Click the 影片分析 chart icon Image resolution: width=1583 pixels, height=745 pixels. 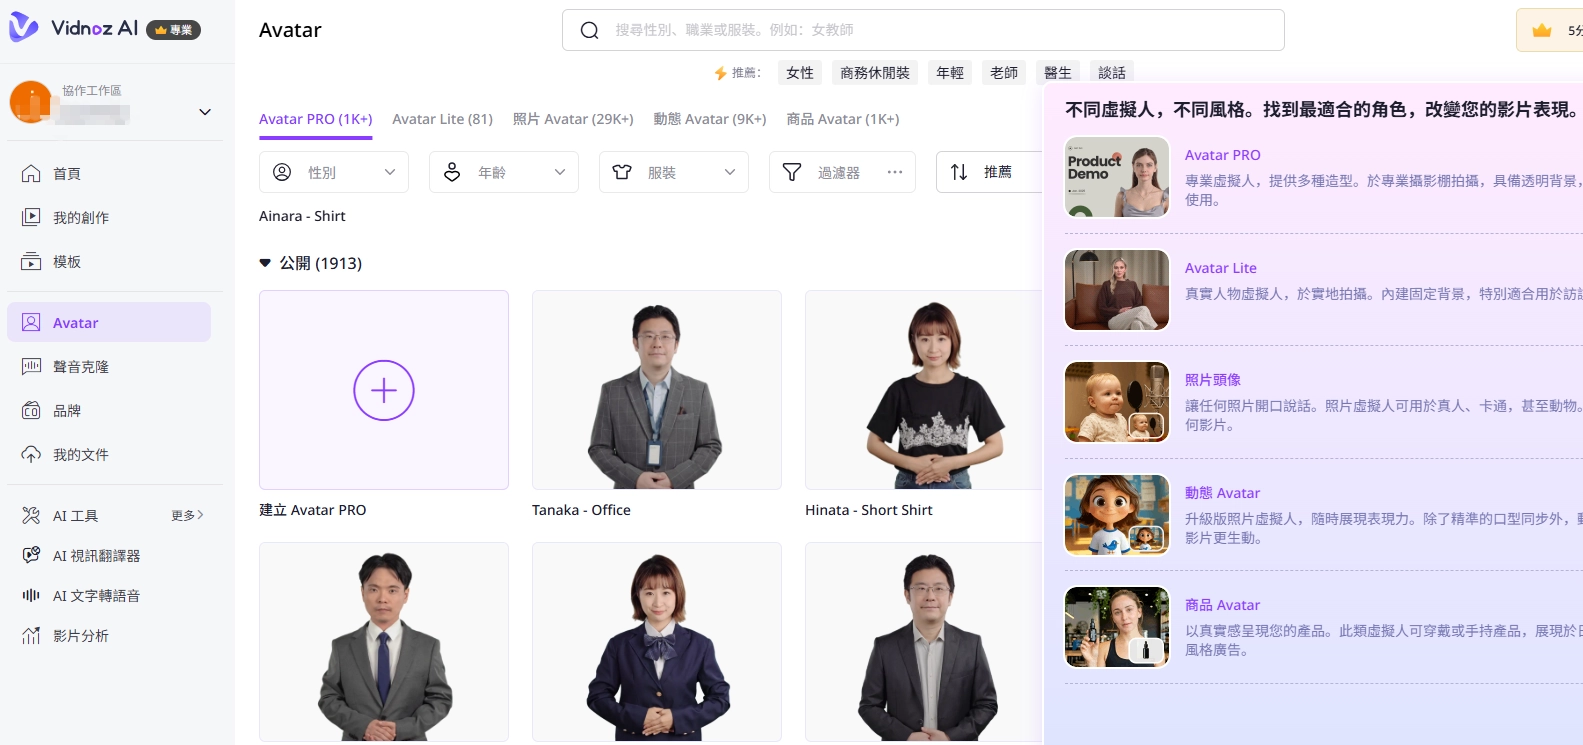tap(31, 636)
